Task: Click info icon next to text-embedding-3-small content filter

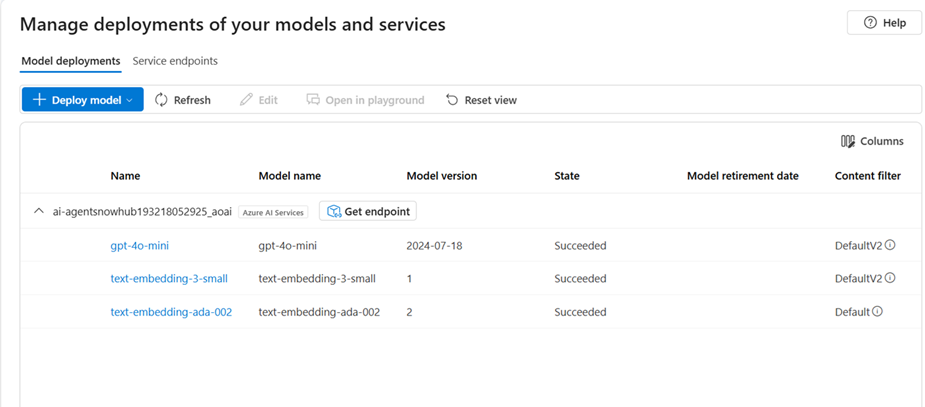Action: pos(890,279)
